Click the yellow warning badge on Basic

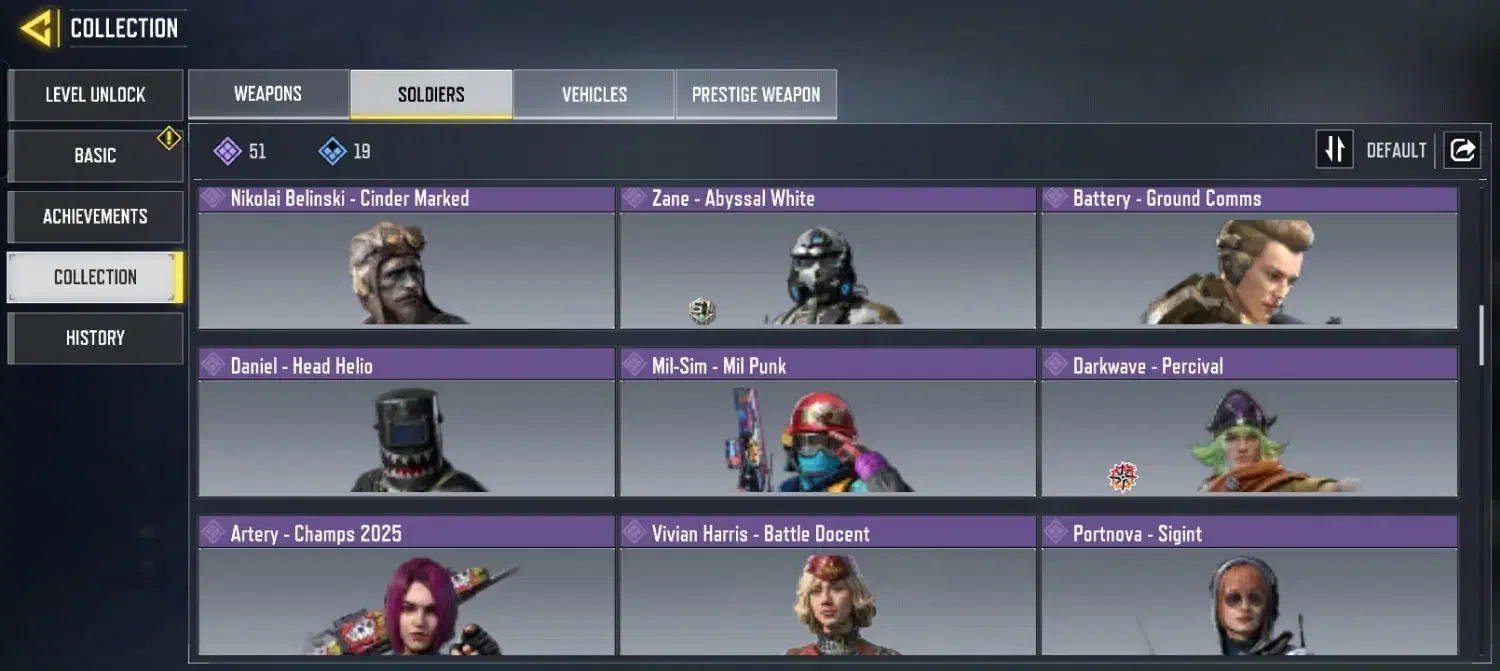pos(169,138)
